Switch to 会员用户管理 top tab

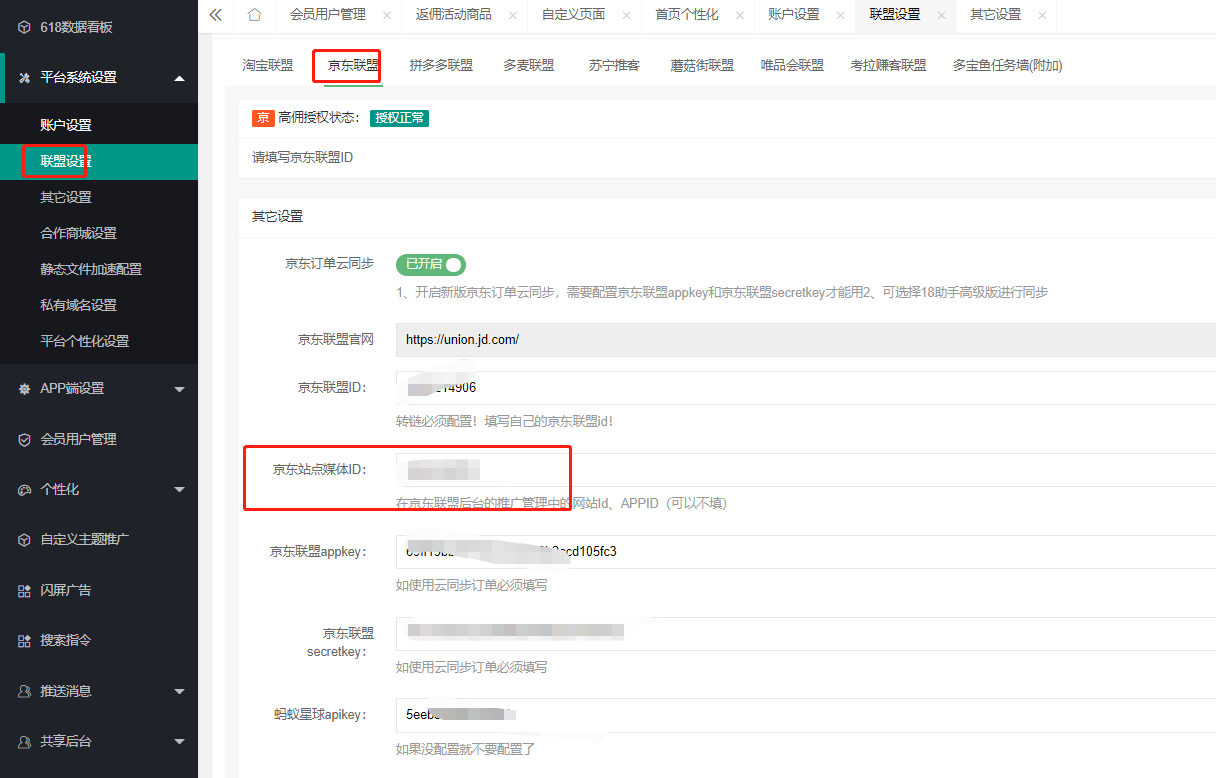tap(327, 15)
